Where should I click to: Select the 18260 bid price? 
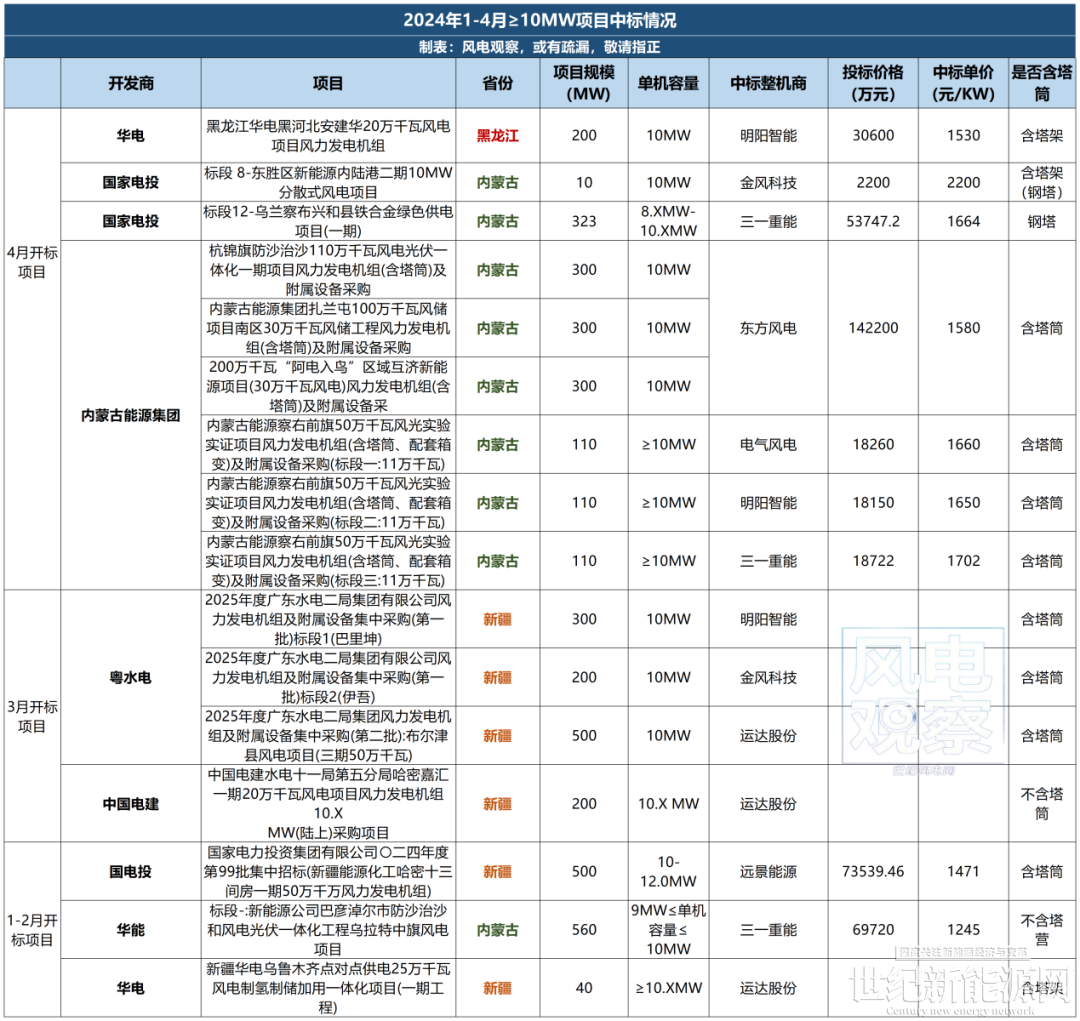pos(873,444)
